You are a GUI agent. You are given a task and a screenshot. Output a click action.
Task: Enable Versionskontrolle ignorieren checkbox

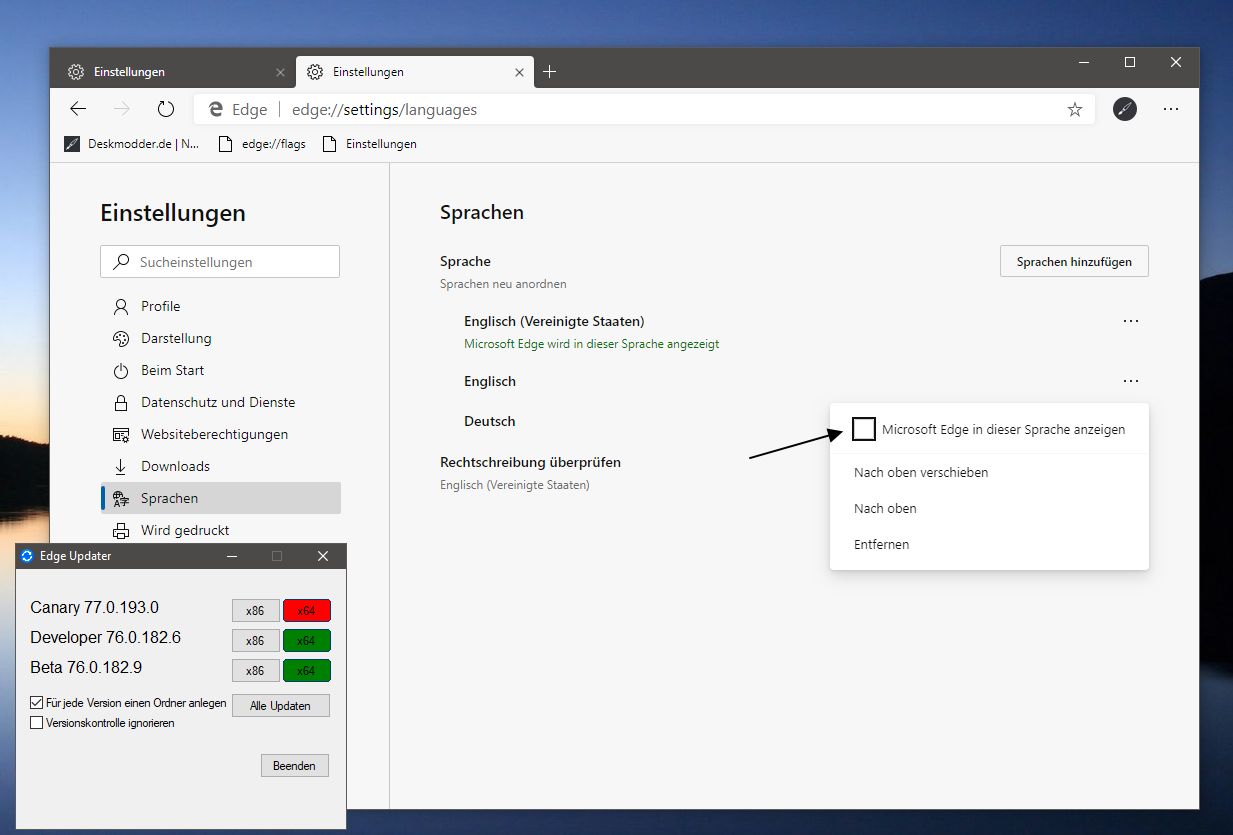(37, 722)
